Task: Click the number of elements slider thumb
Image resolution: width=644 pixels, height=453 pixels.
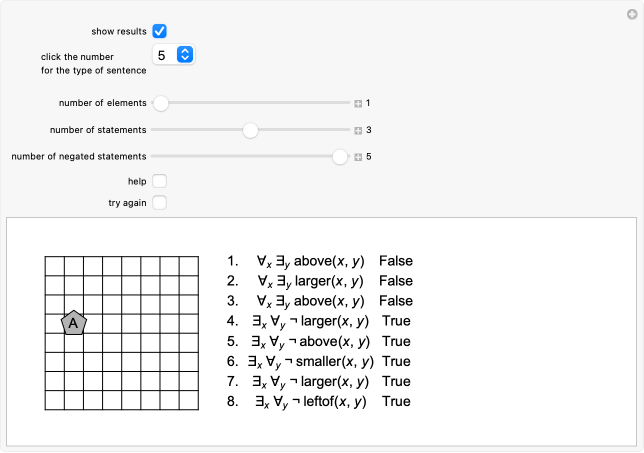Action: [x=161, y=103]
